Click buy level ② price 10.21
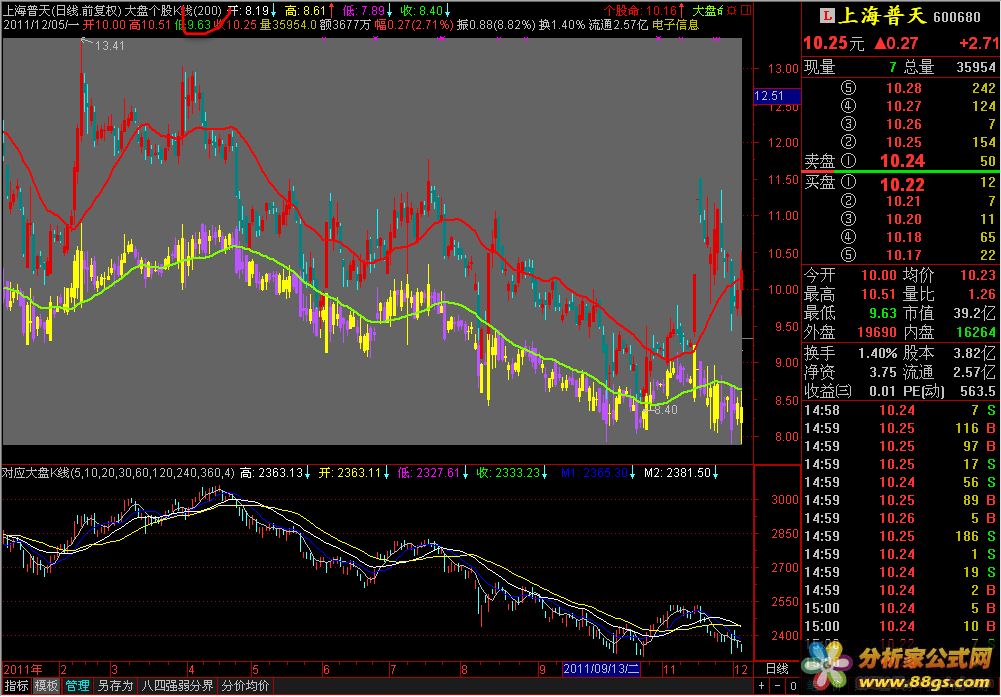The image size is (1001, 697). tap(903, 201)
